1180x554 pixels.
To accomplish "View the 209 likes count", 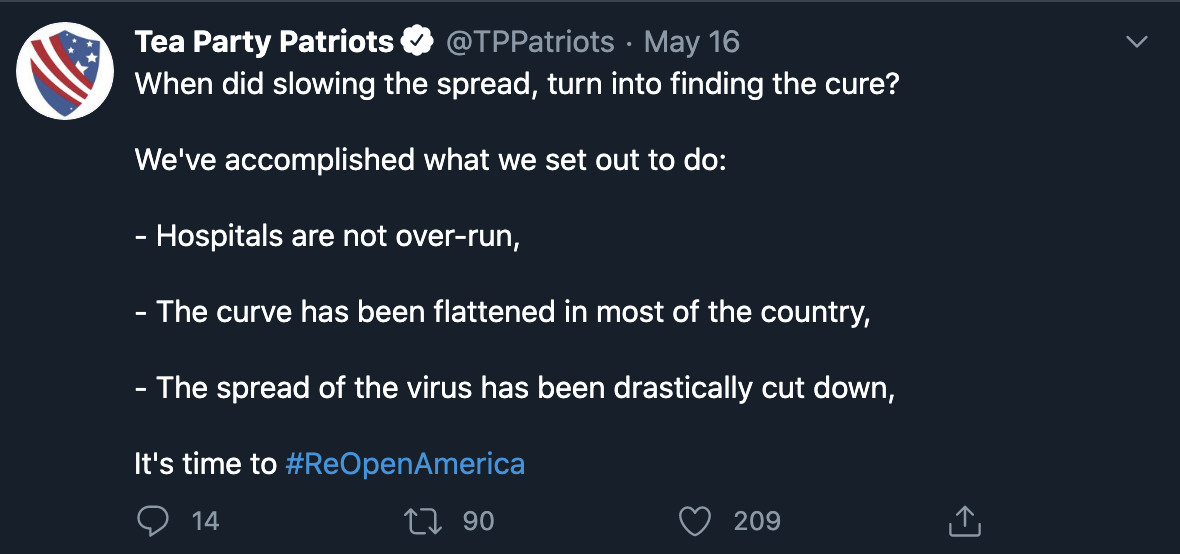I will point(757,521).
